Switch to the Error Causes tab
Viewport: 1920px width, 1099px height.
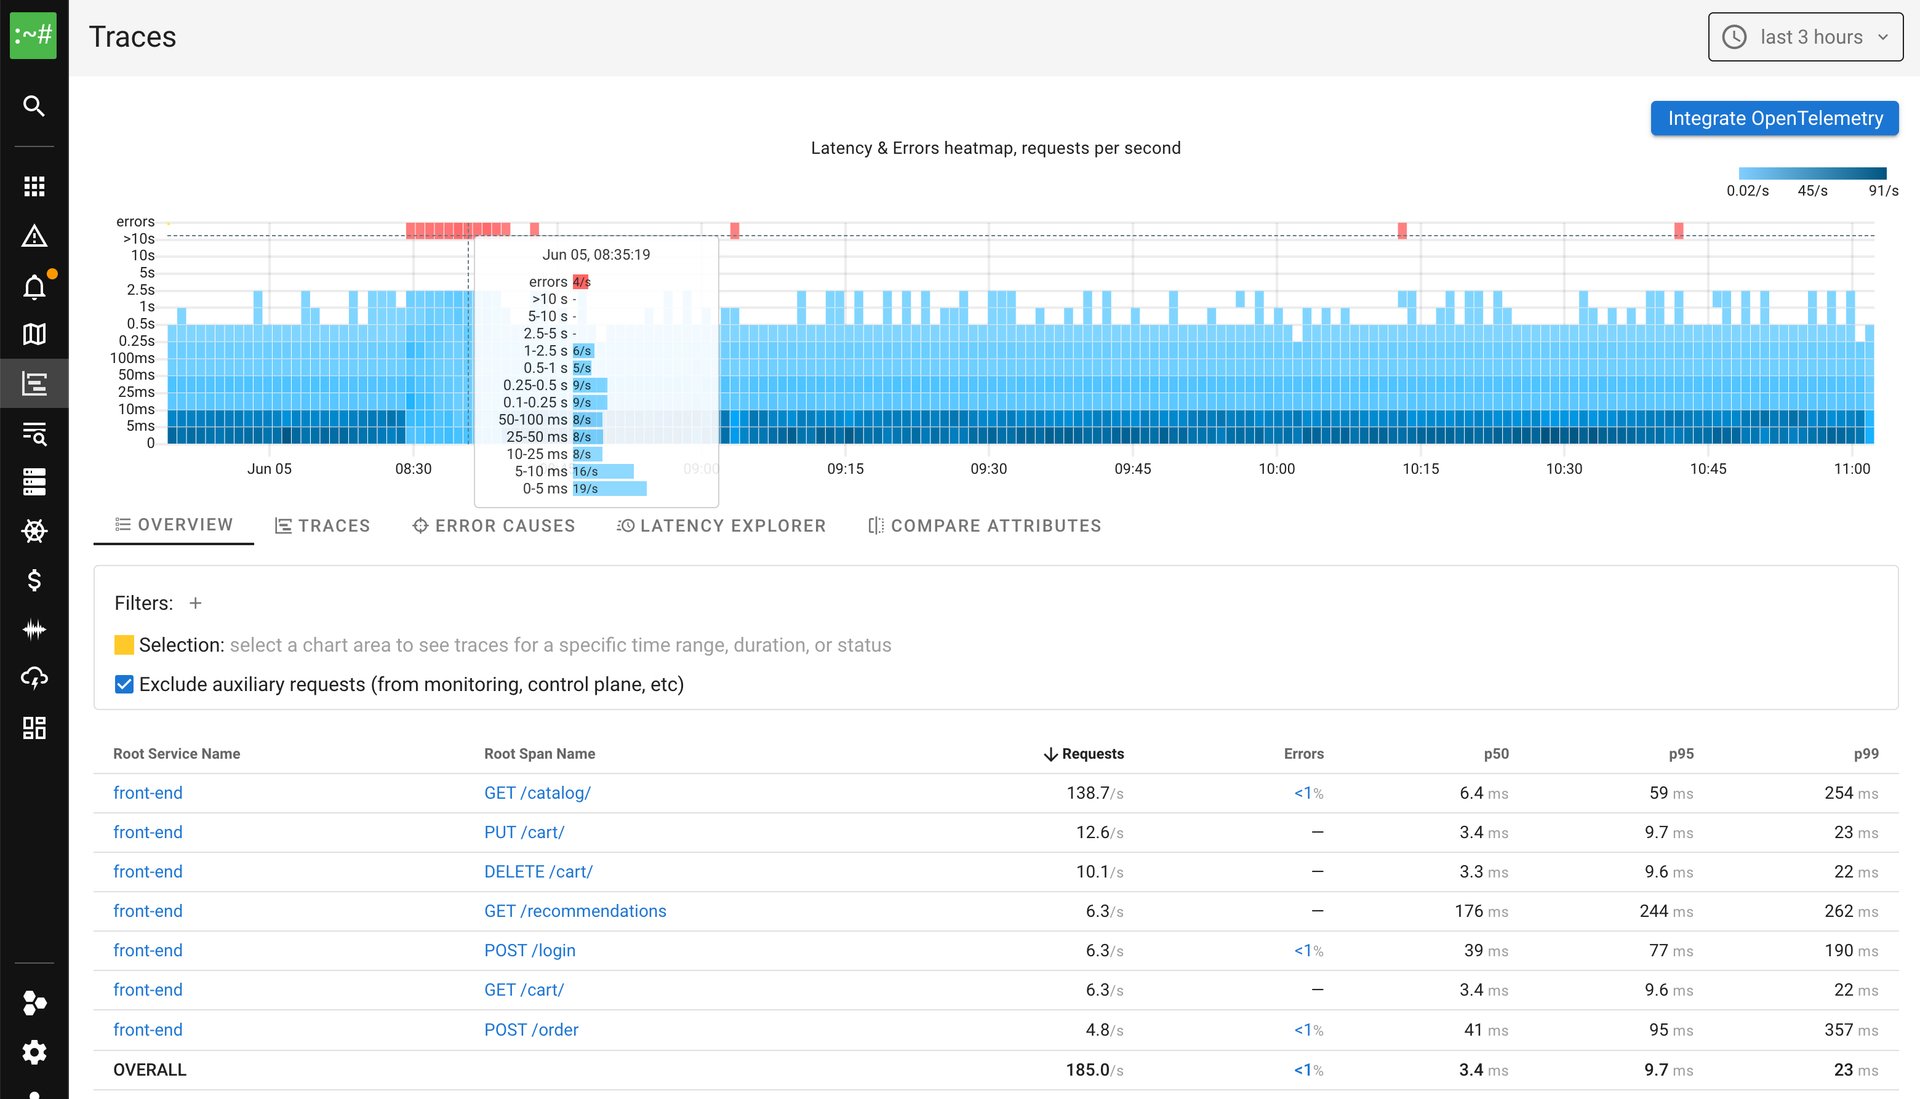494,526
